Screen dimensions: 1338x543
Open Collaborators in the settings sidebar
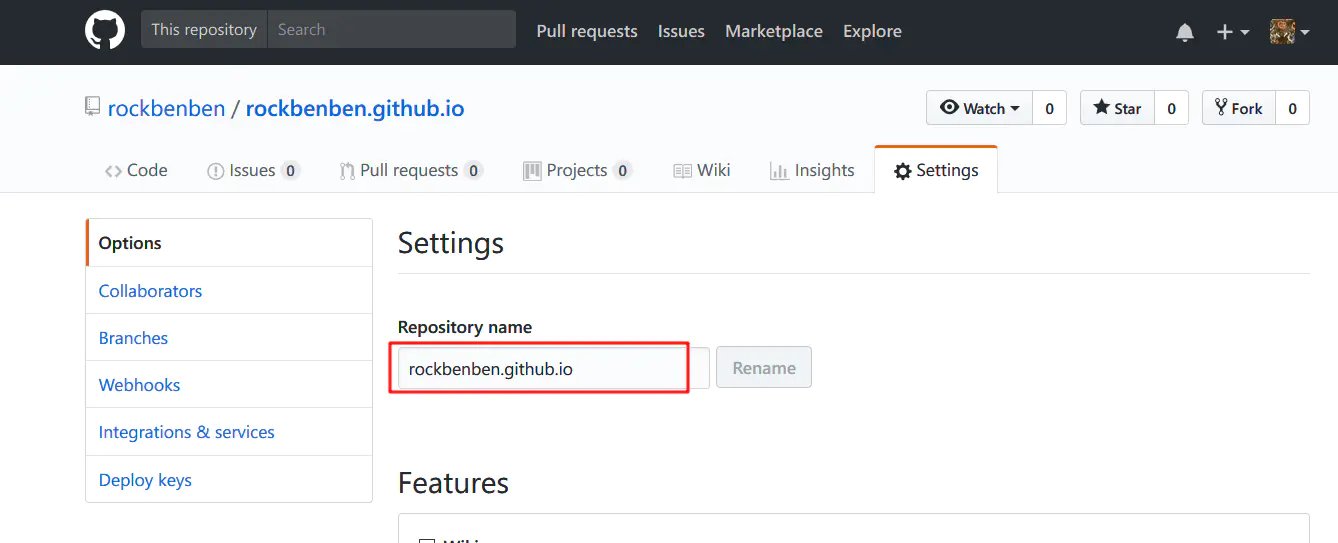pos(150,291)
